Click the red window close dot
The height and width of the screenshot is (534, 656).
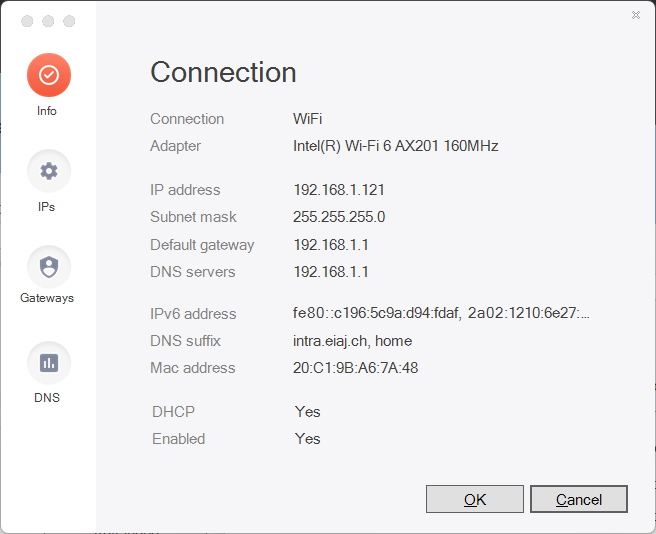(27, 21)
